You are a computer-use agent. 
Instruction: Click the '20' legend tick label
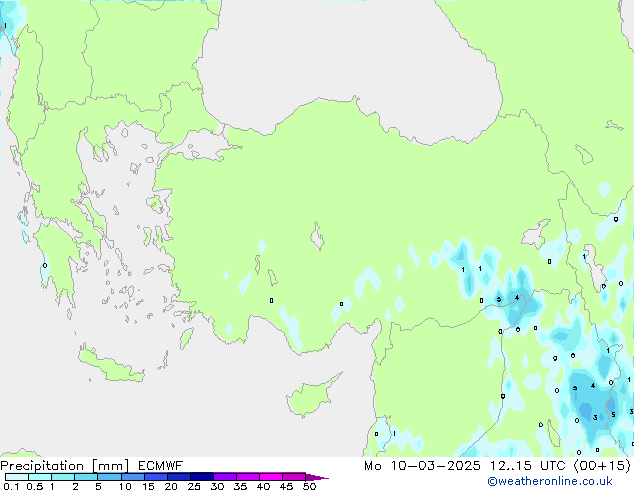click(x=171, y=486)
